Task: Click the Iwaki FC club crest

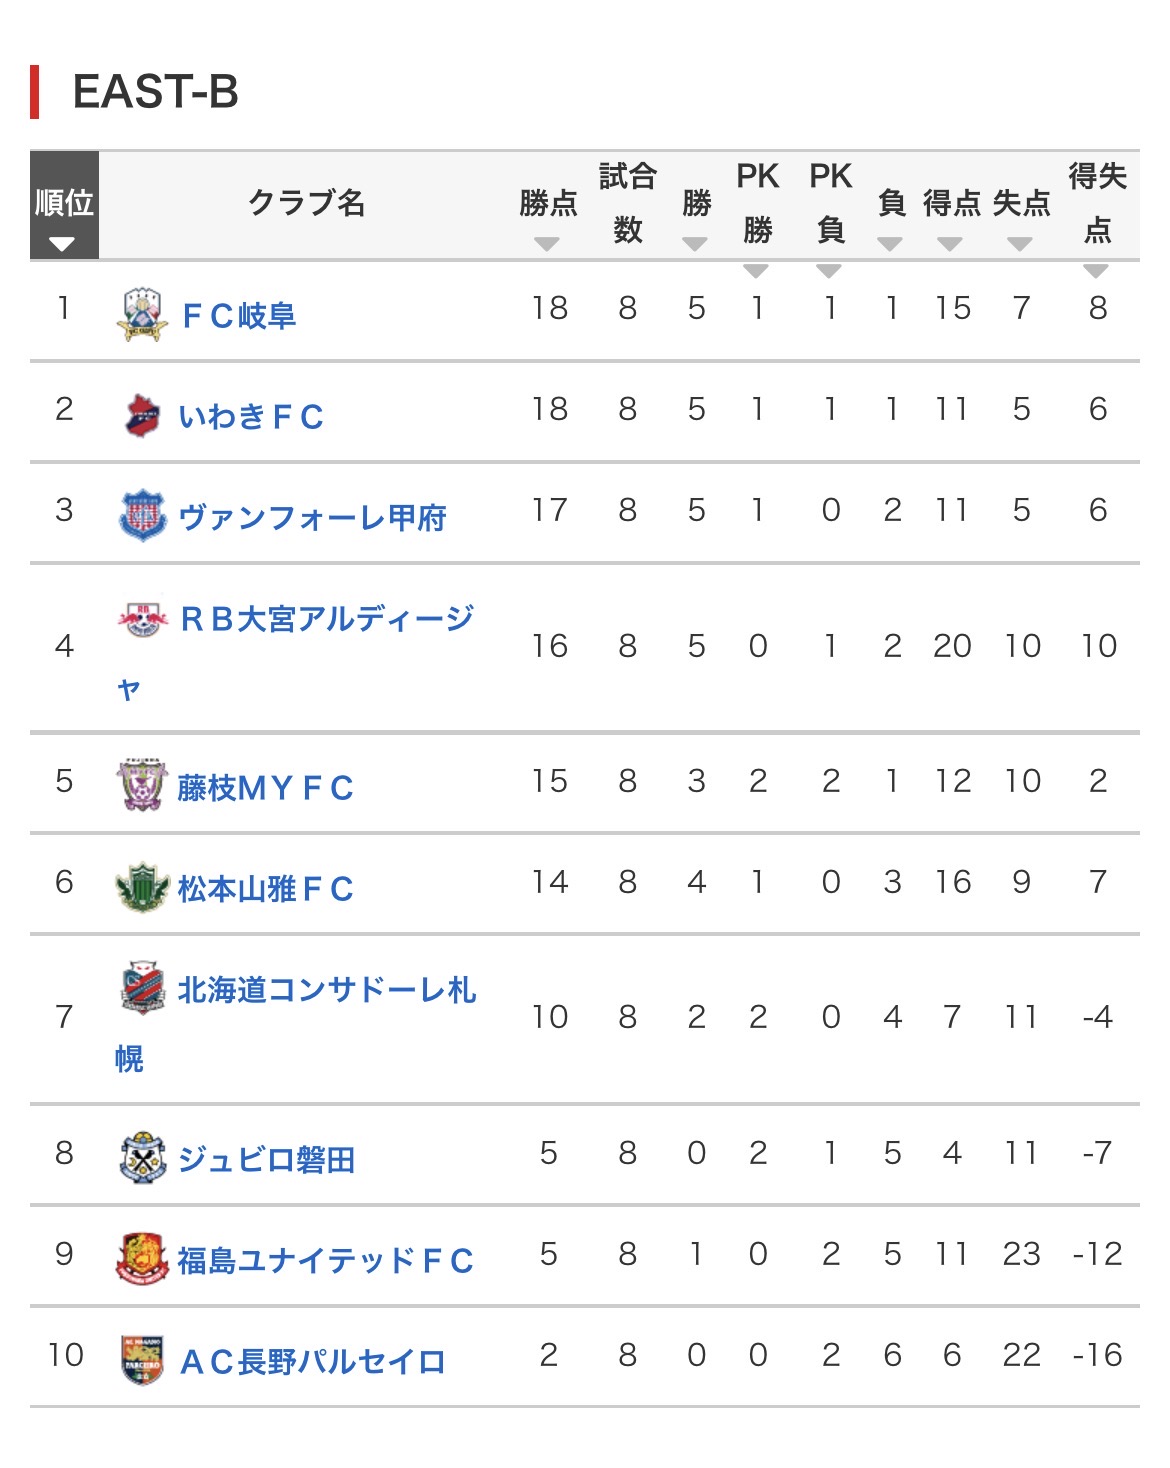Action: [142, 415]
